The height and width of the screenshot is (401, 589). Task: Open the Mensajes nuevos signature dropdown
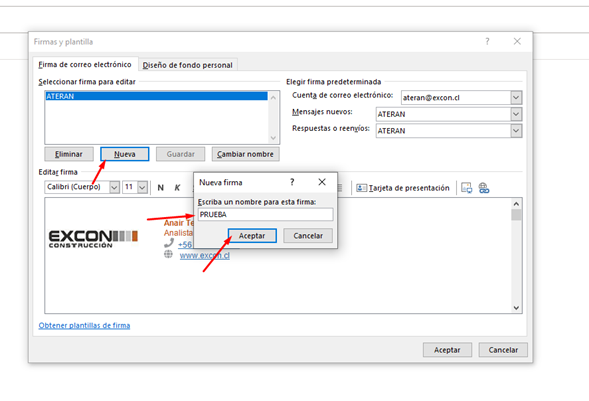click(516, 114)
